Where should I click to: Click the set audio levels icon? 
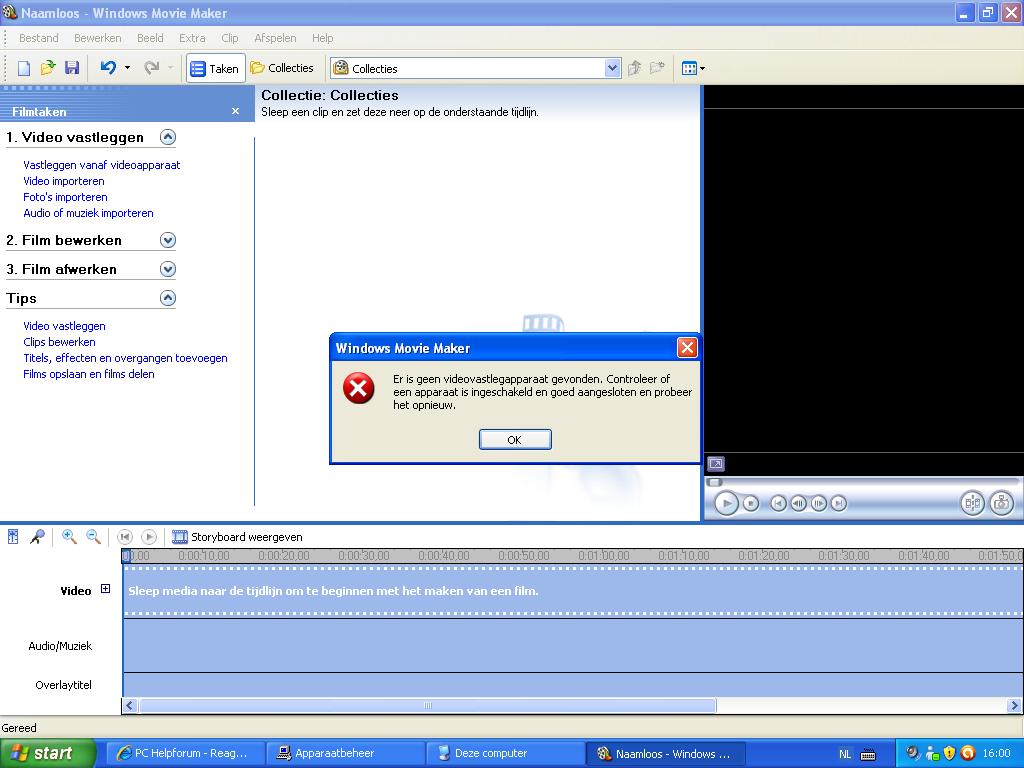(x=13, y=537)
